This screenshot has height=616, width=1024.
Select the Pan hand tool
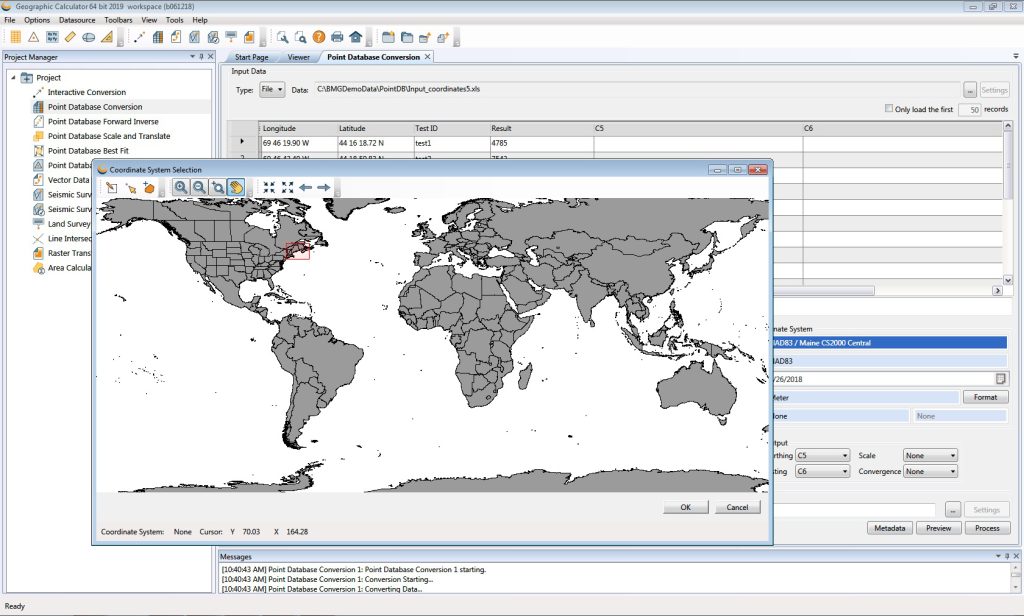tap(236, 187)
